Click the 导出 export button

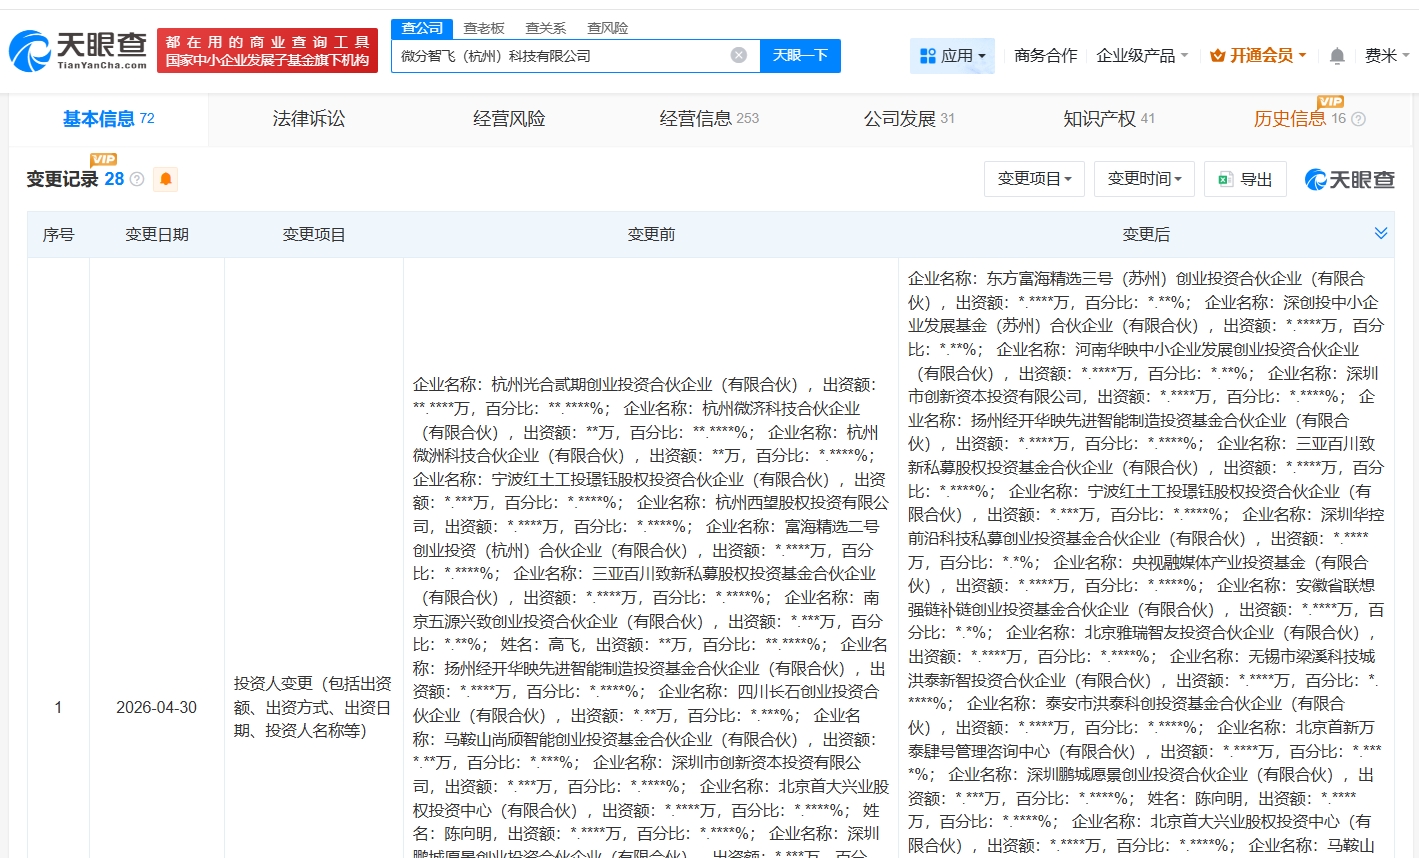[x=1245, y=179]
